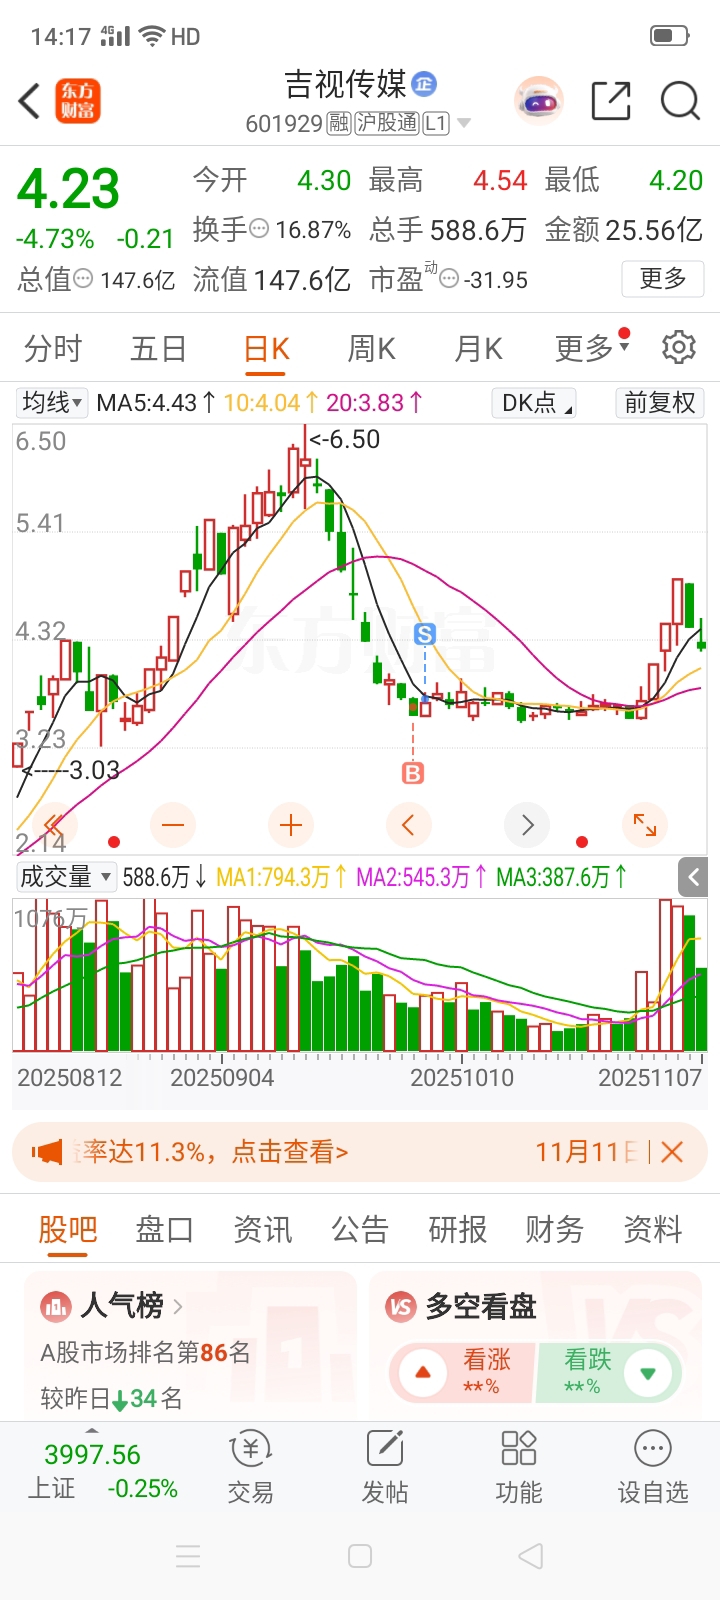
Task: Open 人气榜 via chevron arrow
Action: click(178, 1306)
